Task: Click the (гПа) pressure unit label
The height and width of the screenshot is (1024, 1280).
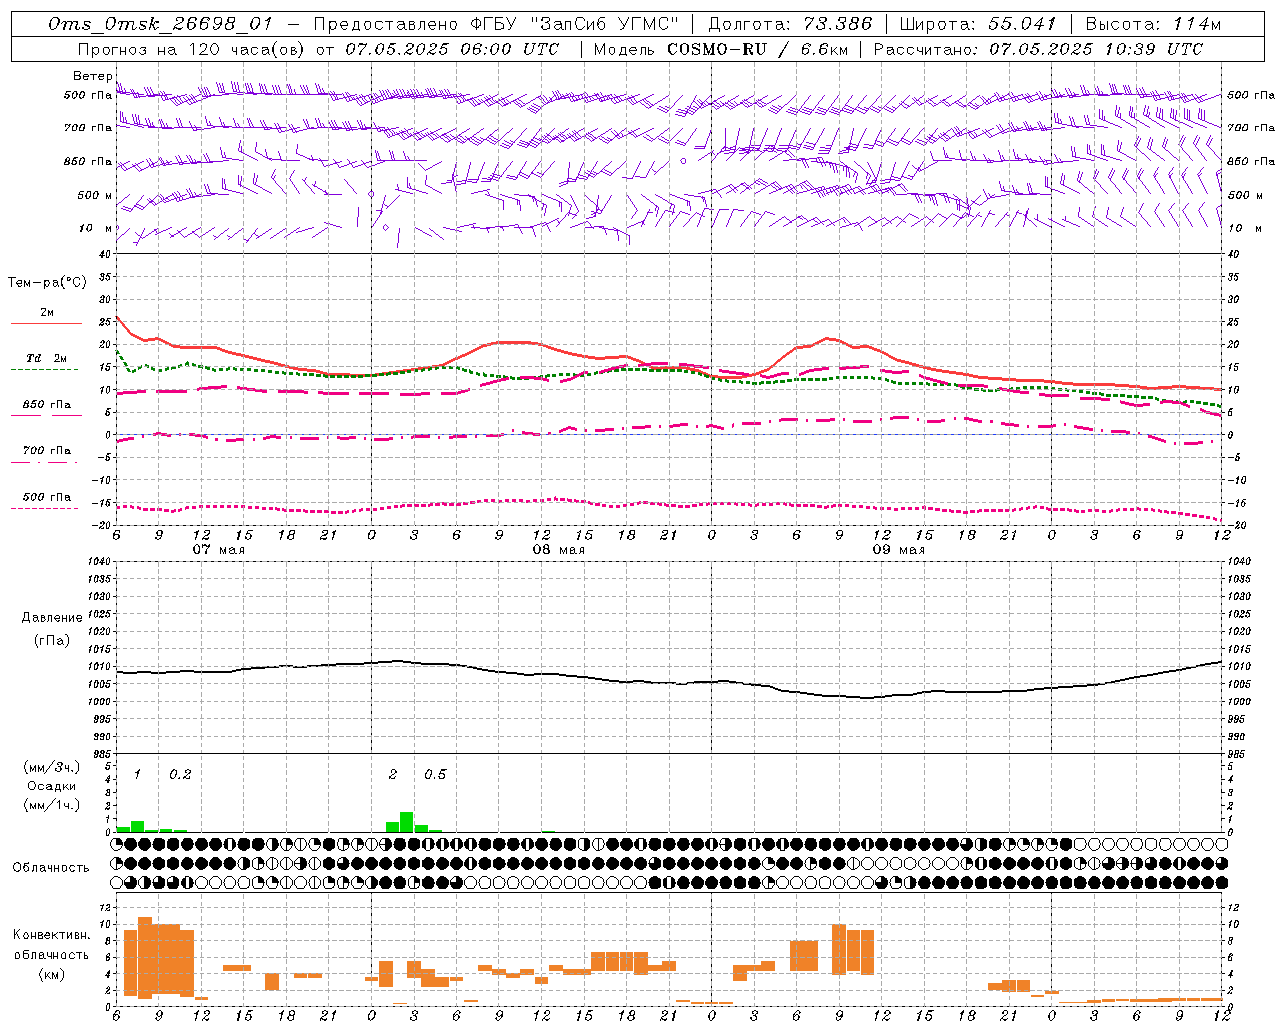Action: point(52,641)
